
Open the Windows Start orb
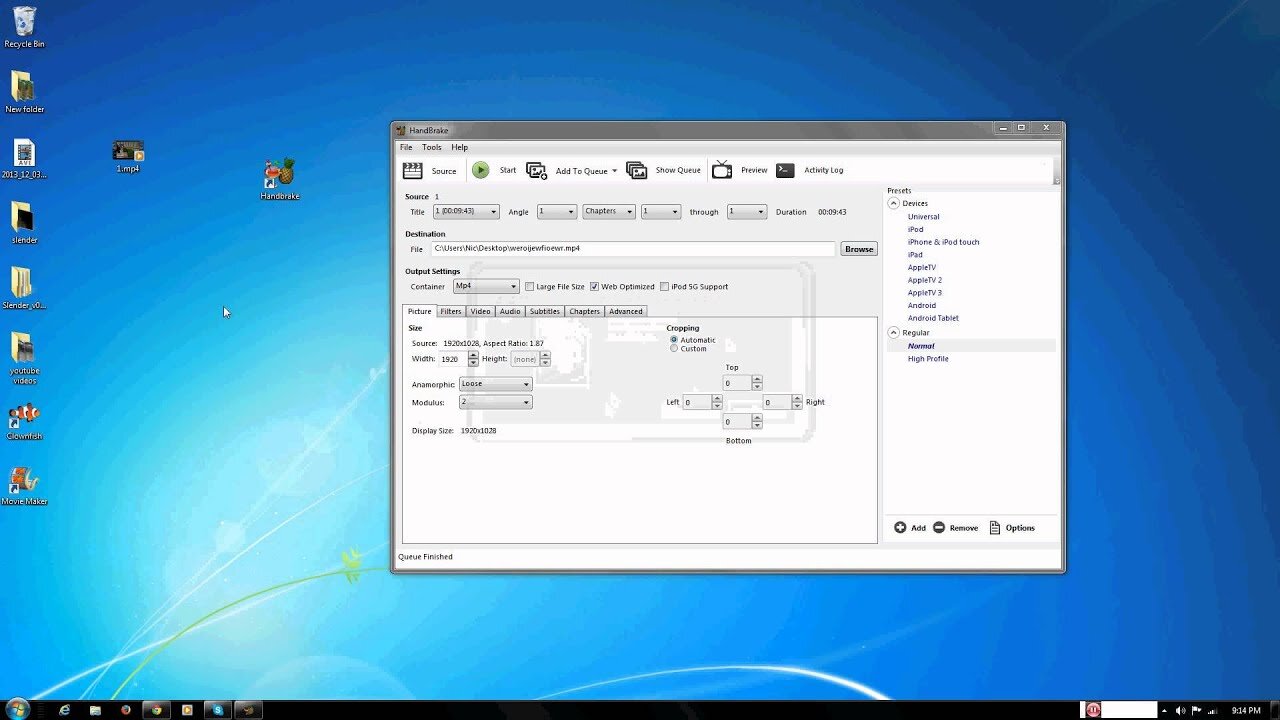tap(17, 709)
